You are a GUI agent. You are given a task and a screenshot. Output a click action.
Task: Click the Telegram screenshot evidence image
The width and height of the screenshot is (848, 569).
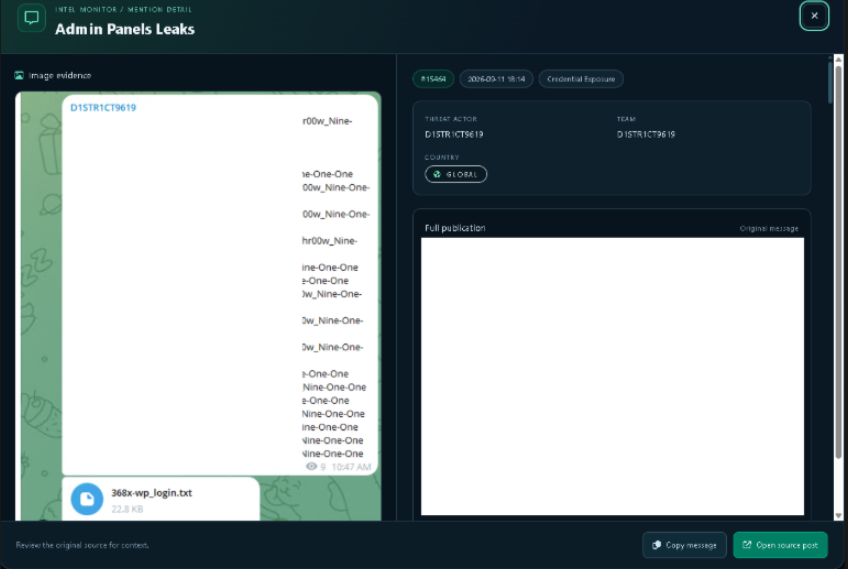(x=198, y=306)
